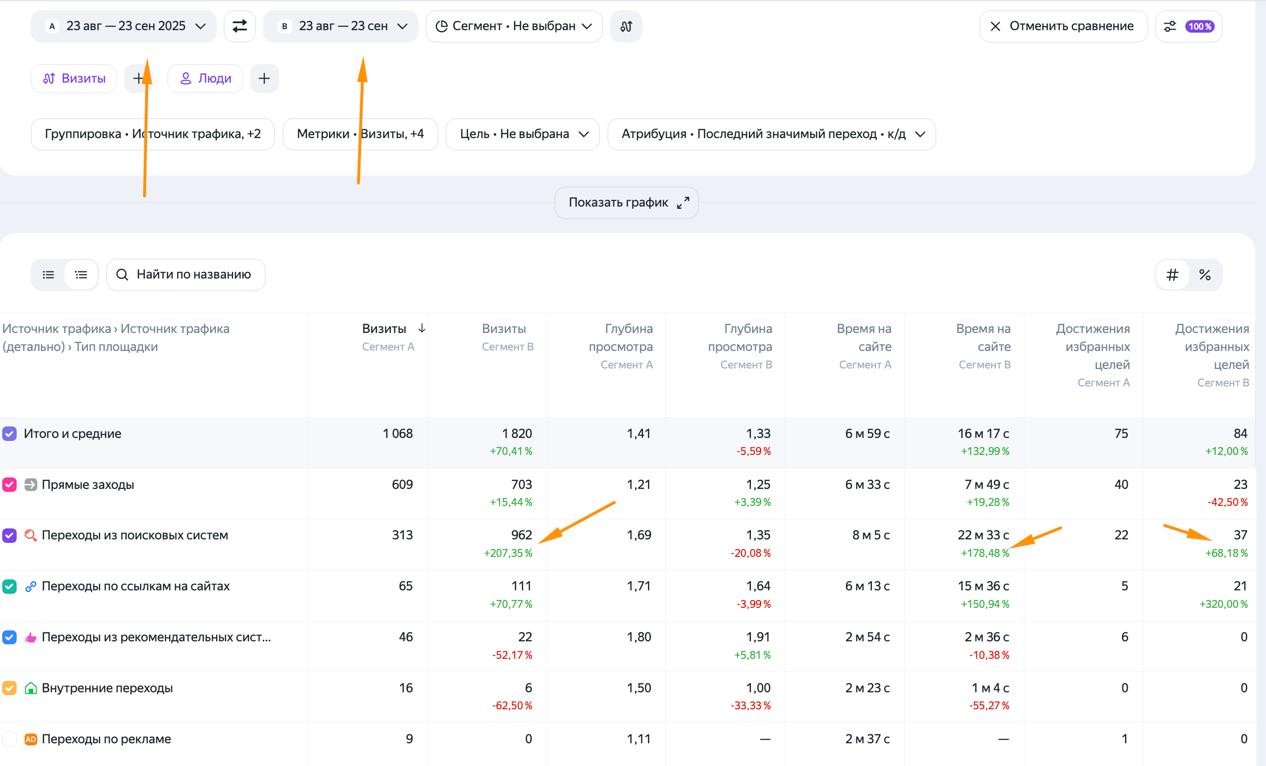Click the compare segments icon beside the Сегмент dropdown
The width and height of the screenshot is (1266, 766).
tap(626, 26)
